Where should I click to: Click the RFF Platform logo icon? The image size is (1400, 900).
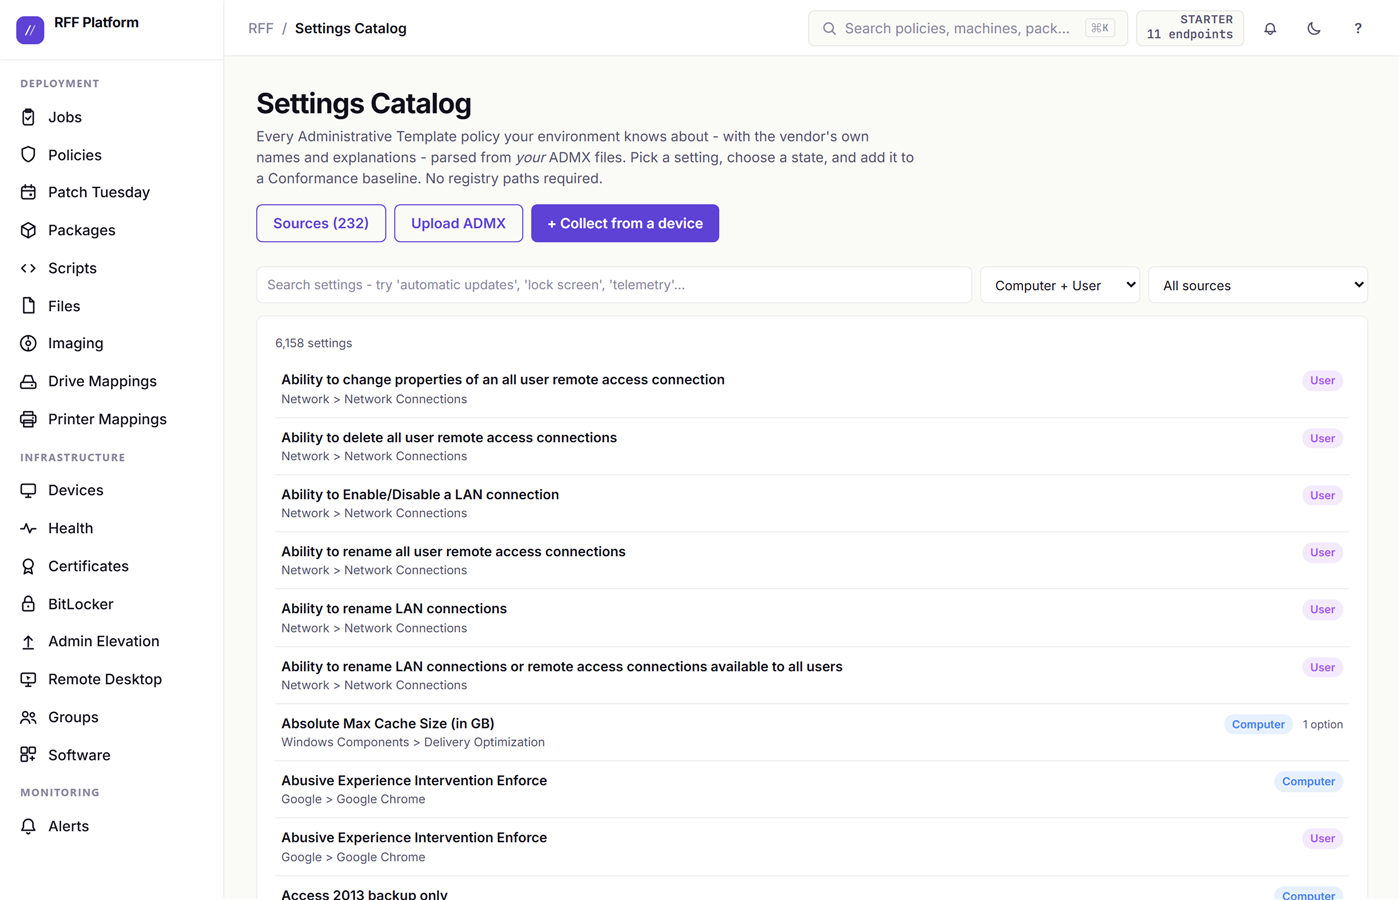pyautogui.click(x=30, y=30)
